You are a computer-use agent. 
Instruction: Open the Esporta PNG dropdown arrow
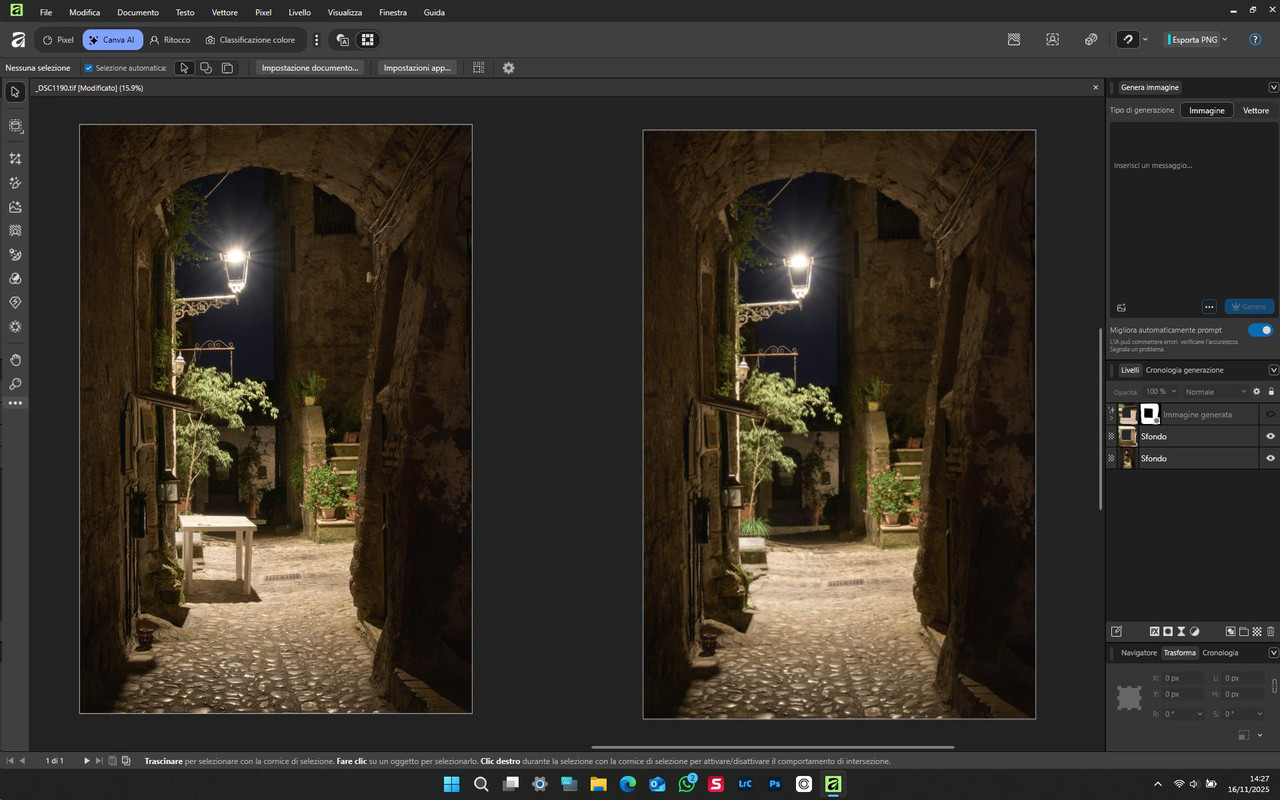tap(1225, 40)
